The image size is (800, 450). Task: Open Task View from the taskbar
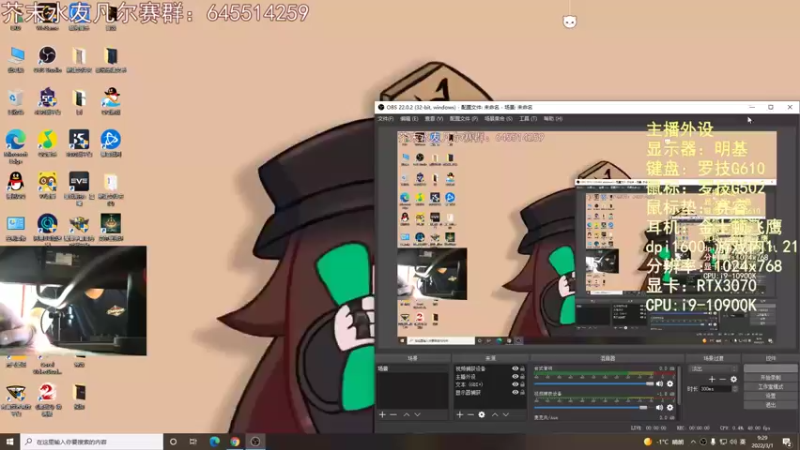[x=193, y=441]
